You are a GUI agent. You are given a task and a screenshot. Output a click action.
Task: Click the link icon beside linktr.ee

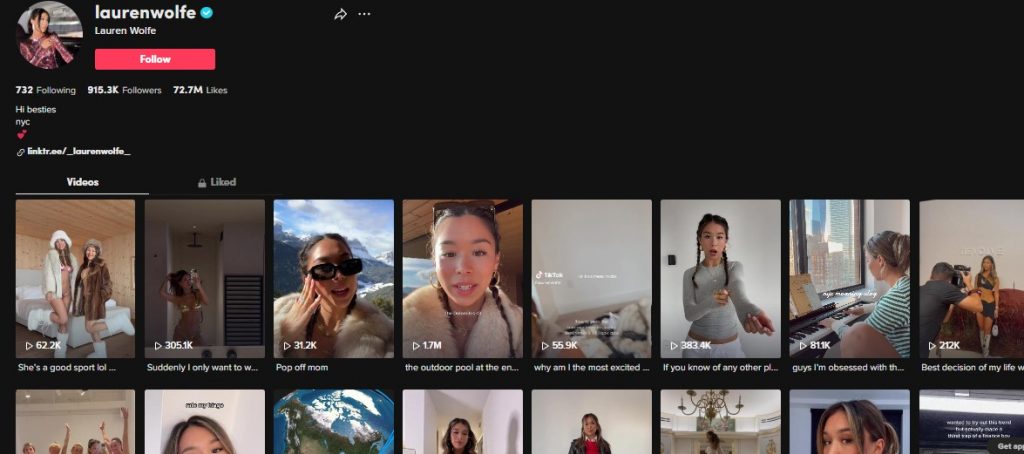pyautogui.click(x=20, y=152)
